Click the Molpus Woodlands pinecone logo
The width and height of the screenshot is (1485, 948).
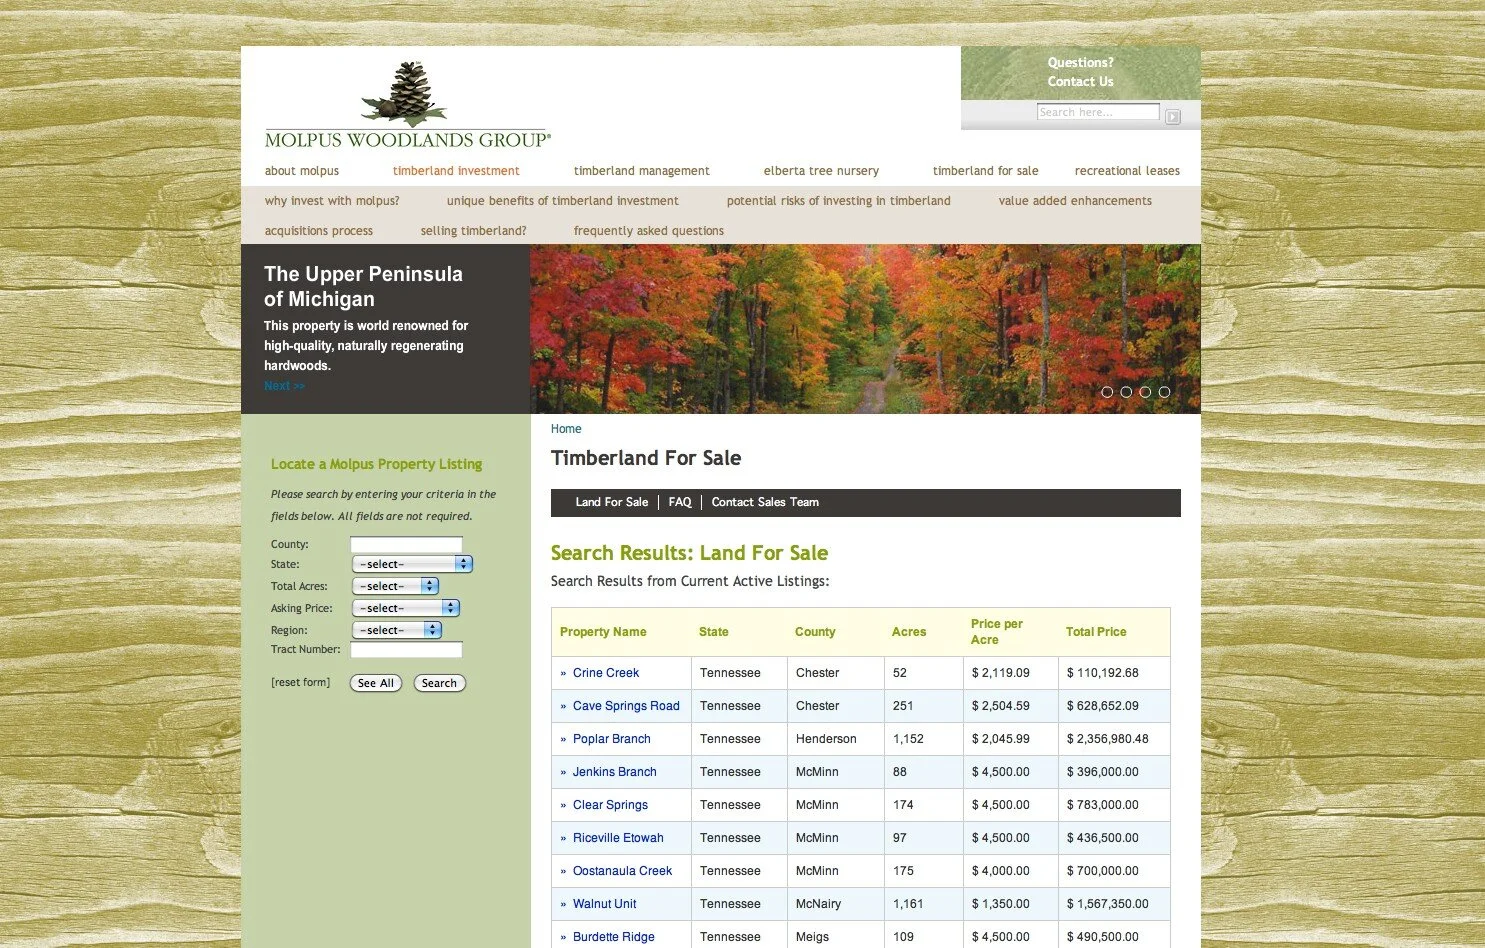(407, 98)
